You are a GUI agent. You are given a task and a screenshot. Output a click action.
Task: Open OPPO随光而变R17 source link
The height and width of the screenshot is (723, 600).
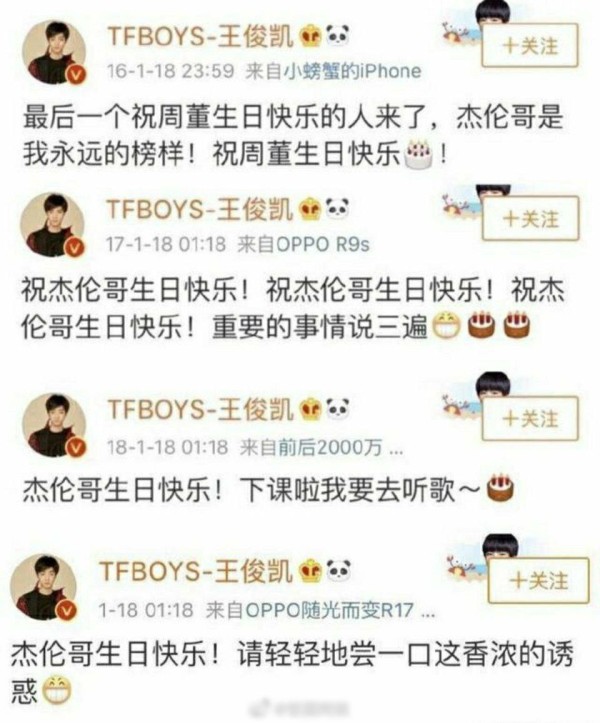329,610
